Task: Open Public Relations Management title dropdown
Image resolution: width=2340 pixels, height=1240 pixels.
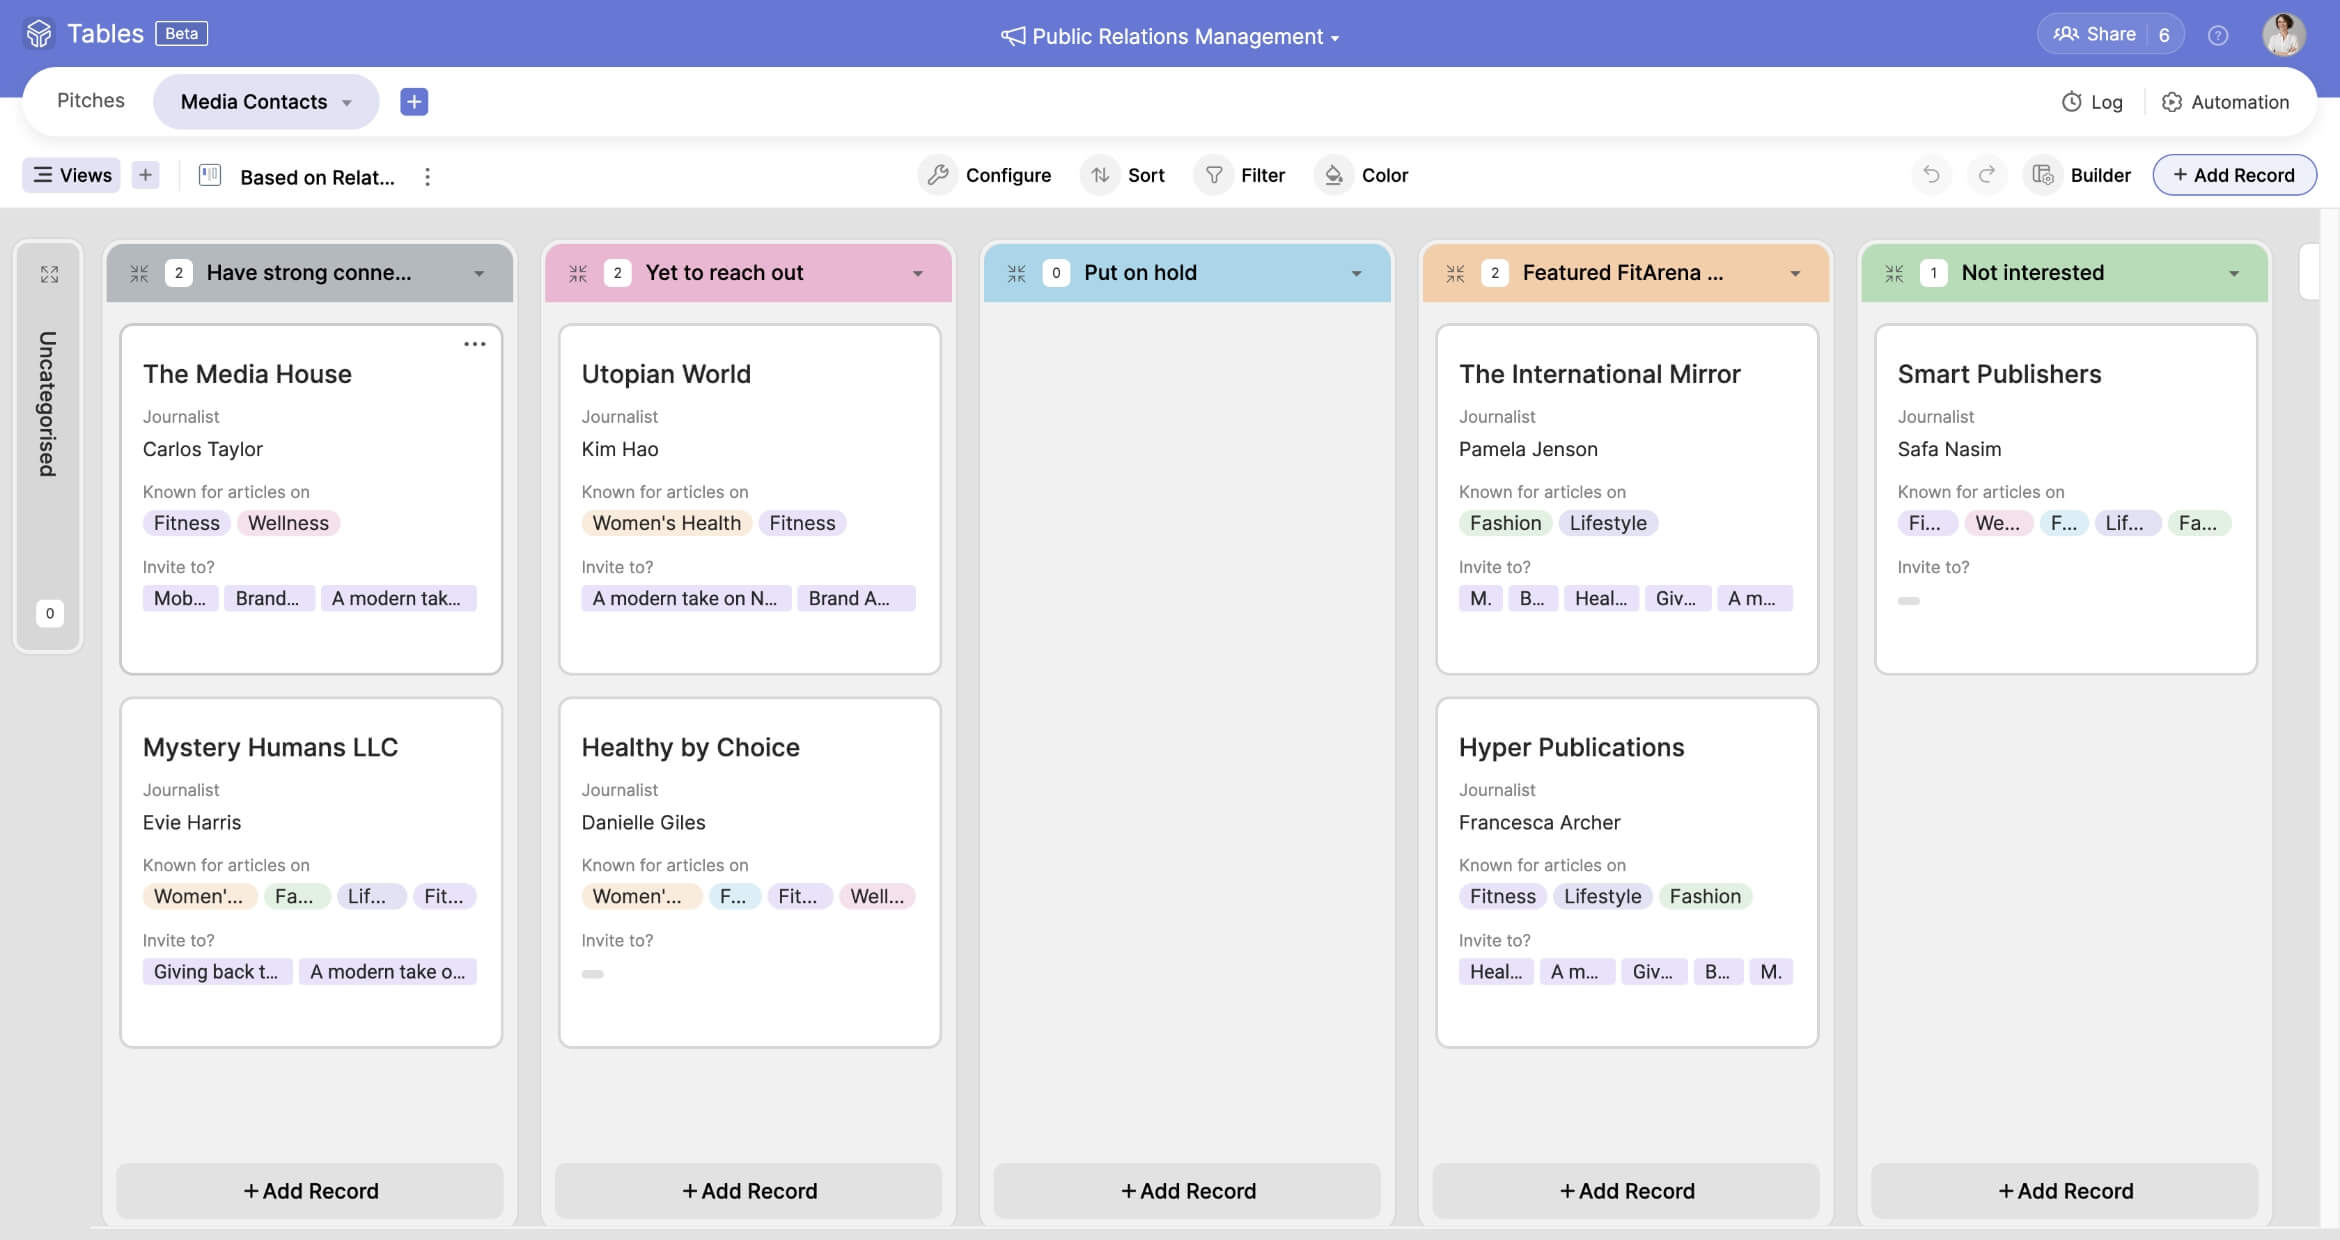Action: pyautogui.click(x=1170, y=37)
